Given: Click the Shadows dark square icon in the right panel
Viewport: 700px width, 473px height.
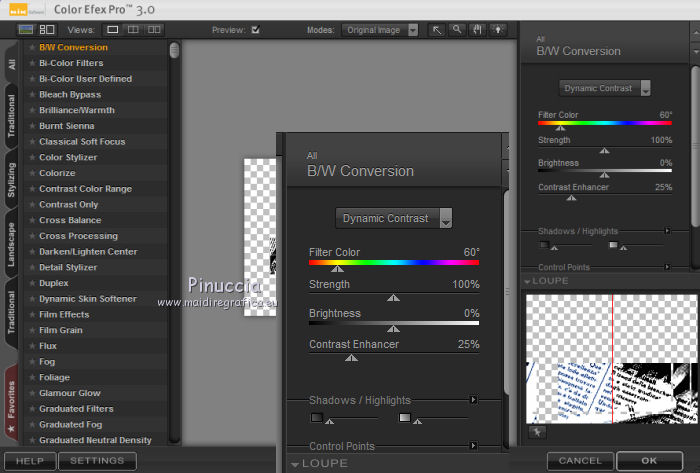Looking at the screenshot, I should pyautogui.click(x=544, y=245).
